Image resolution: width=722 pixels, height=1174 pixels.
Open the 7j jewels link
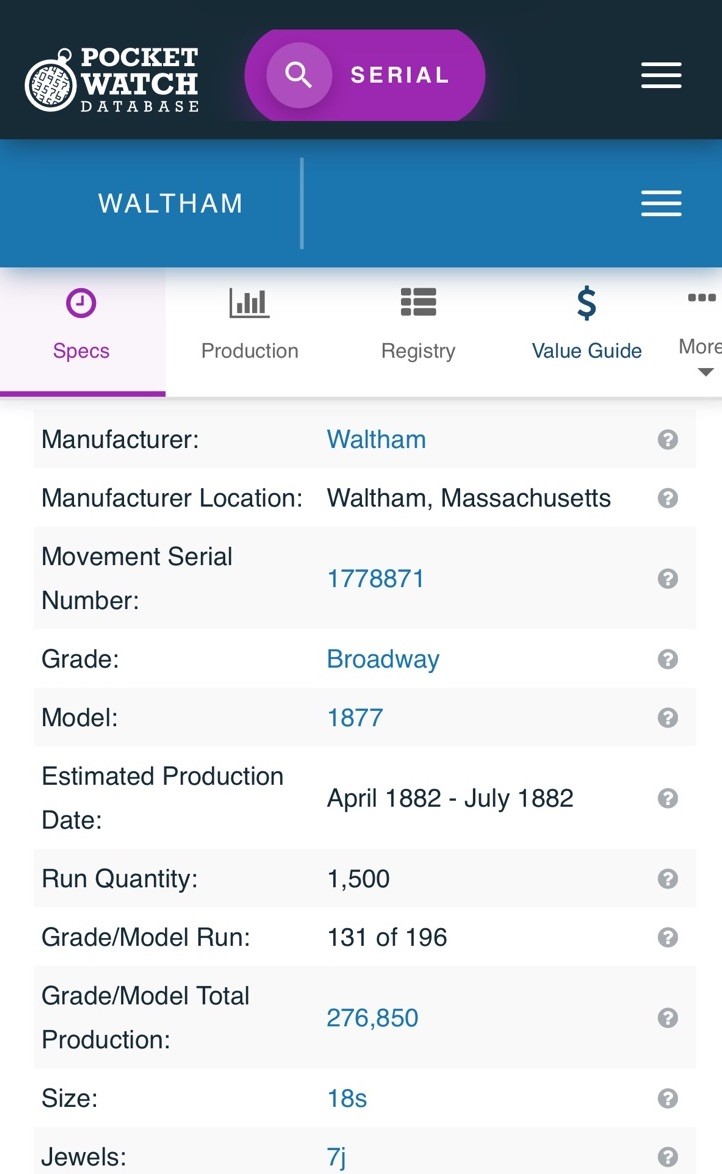(x=336, y=1157)
